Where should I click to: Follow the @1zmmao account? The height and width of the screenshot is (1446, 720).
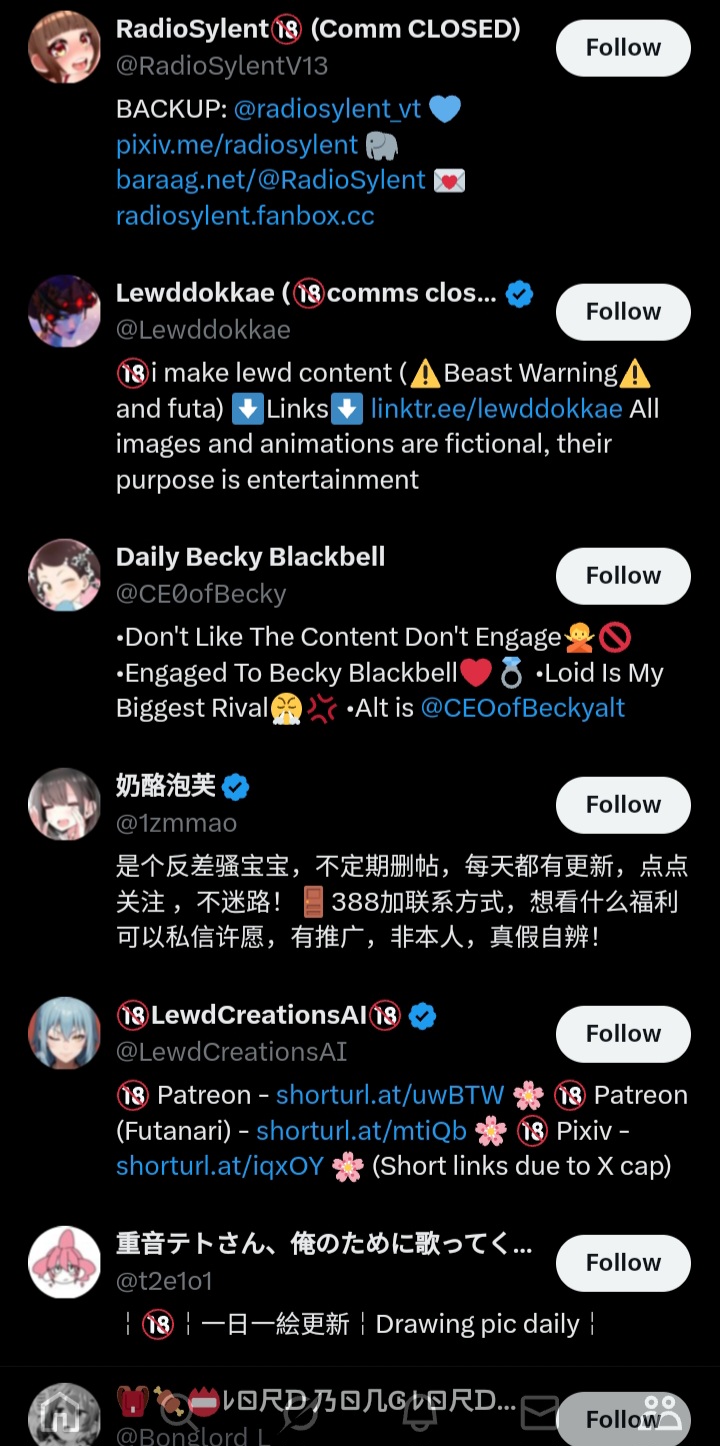click(623, 805)
